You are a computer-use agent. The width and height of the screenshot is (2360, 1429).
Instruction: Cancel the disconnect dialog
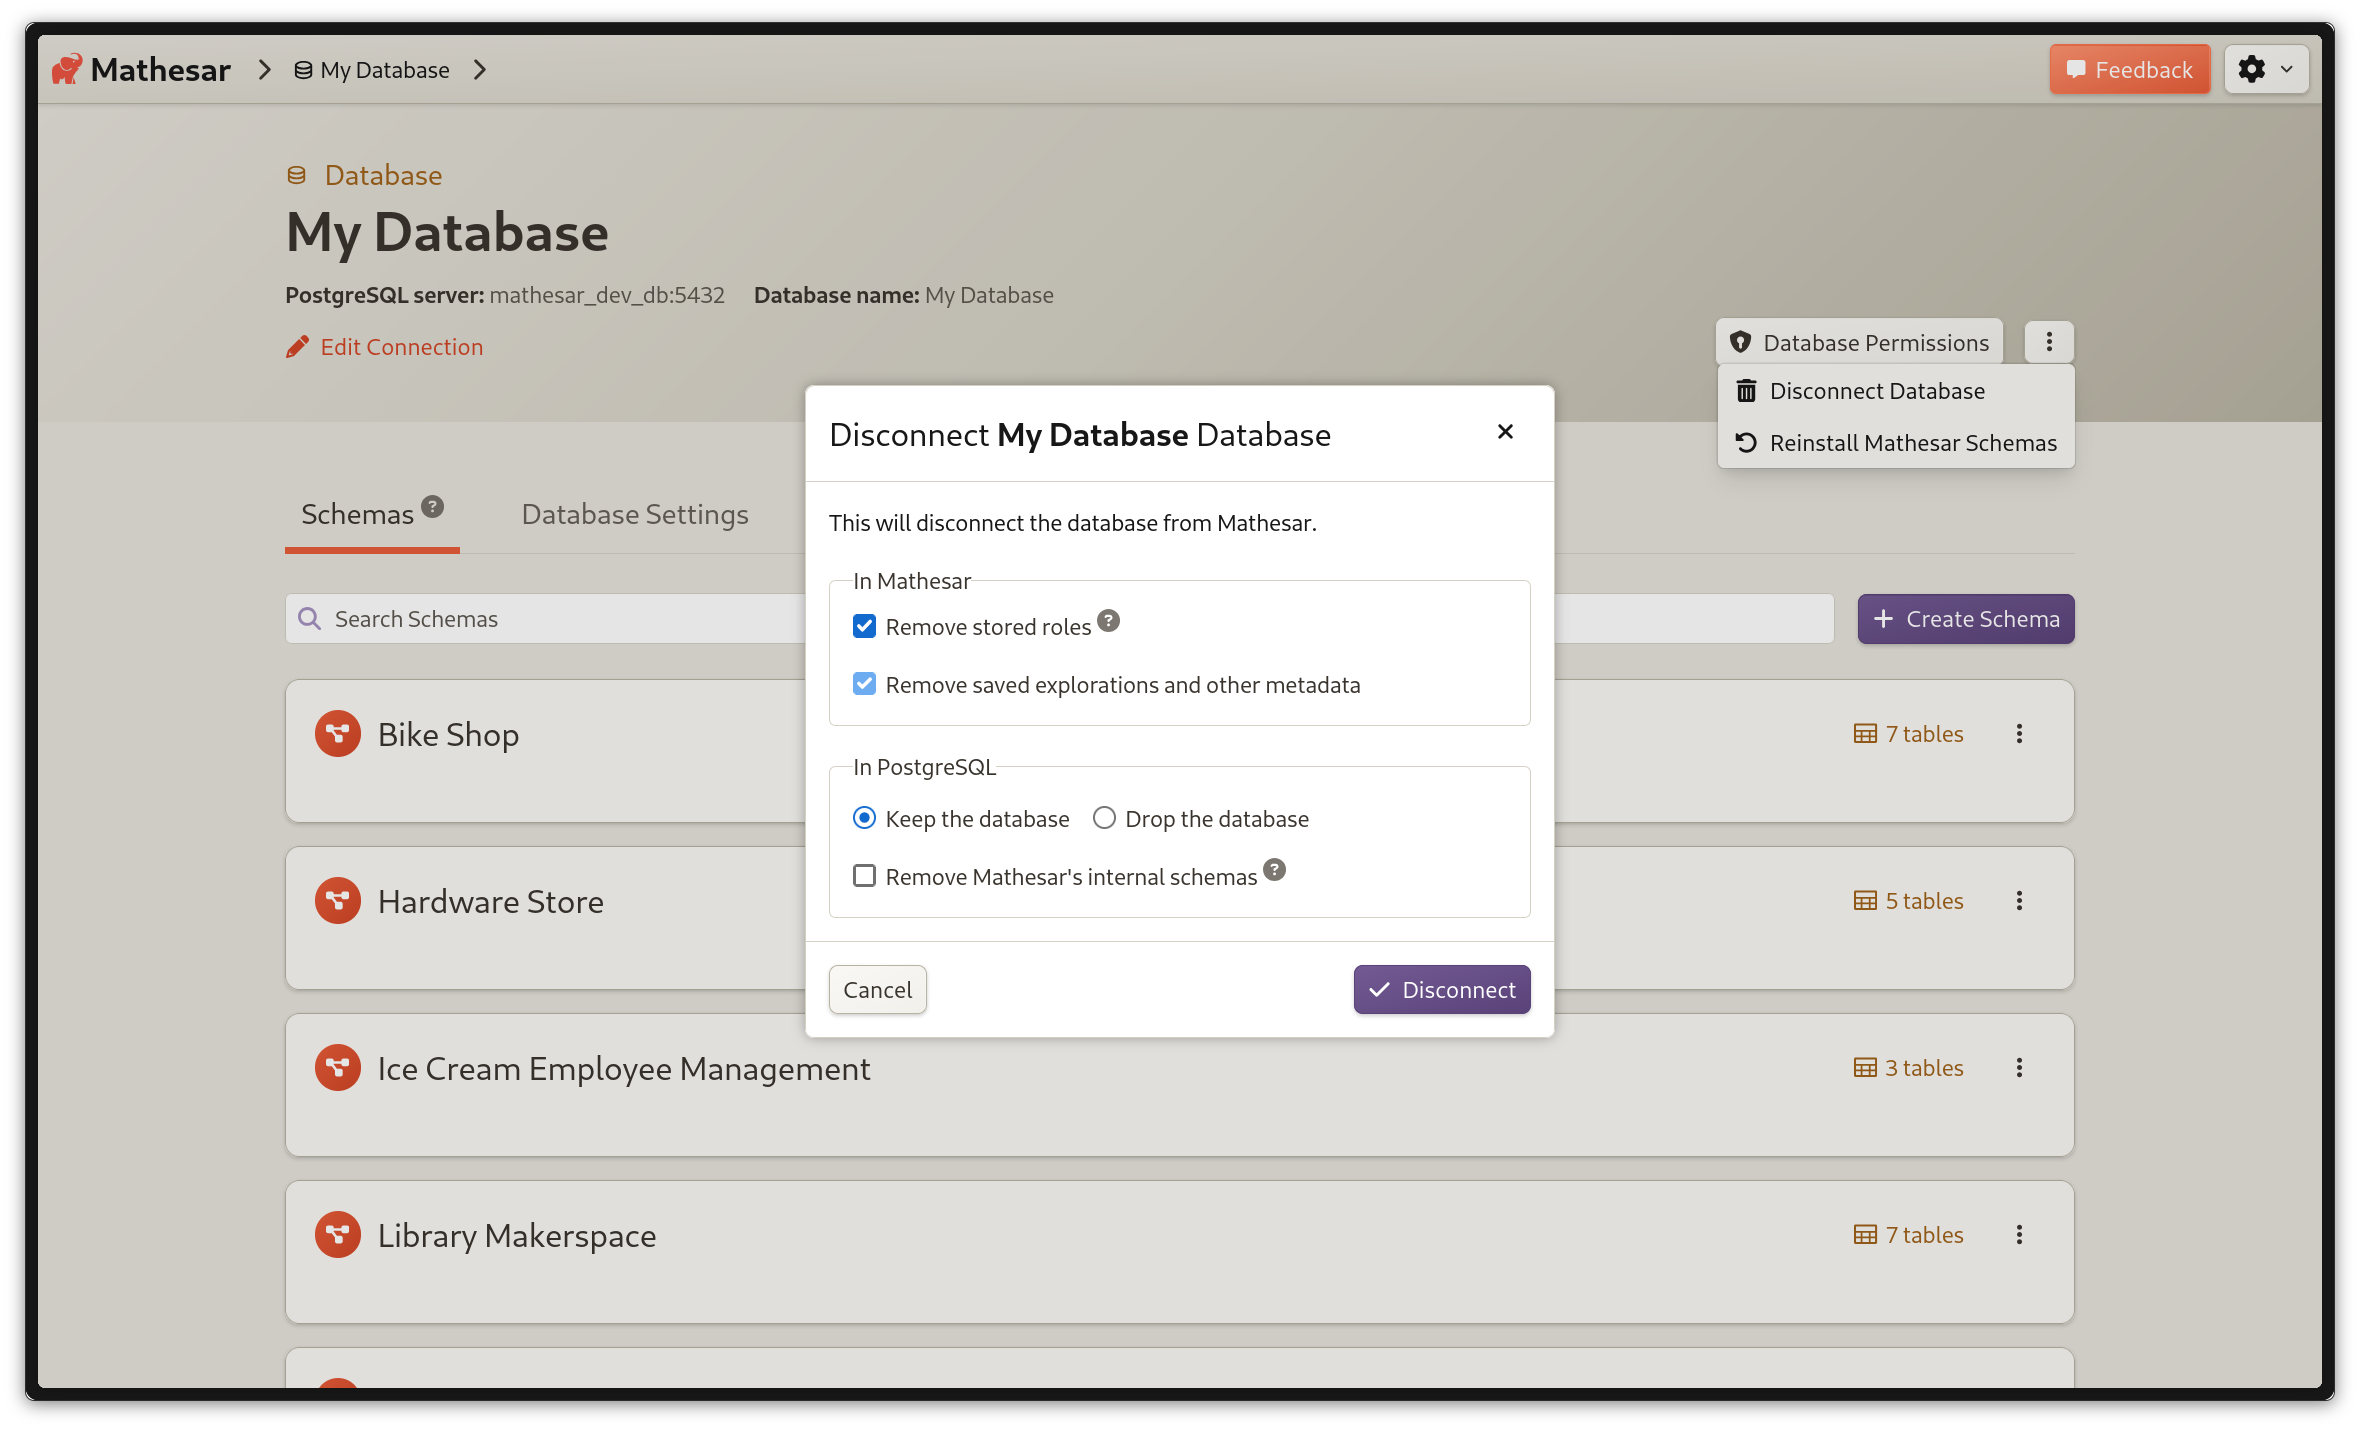pyautogui.click(x=877, y=989)
